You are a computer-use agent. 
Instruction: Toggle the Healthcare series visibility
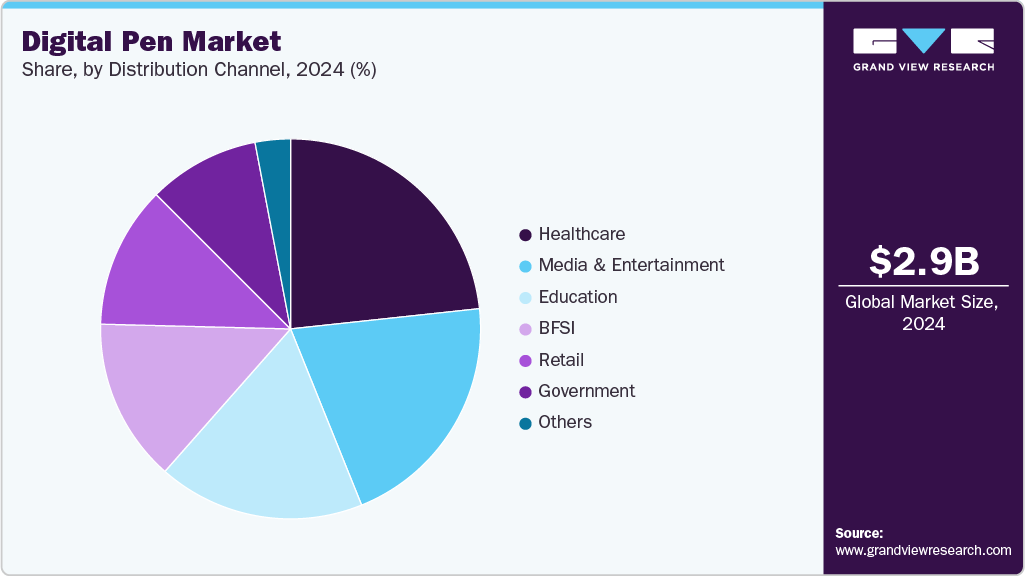(x=580, y=234)
